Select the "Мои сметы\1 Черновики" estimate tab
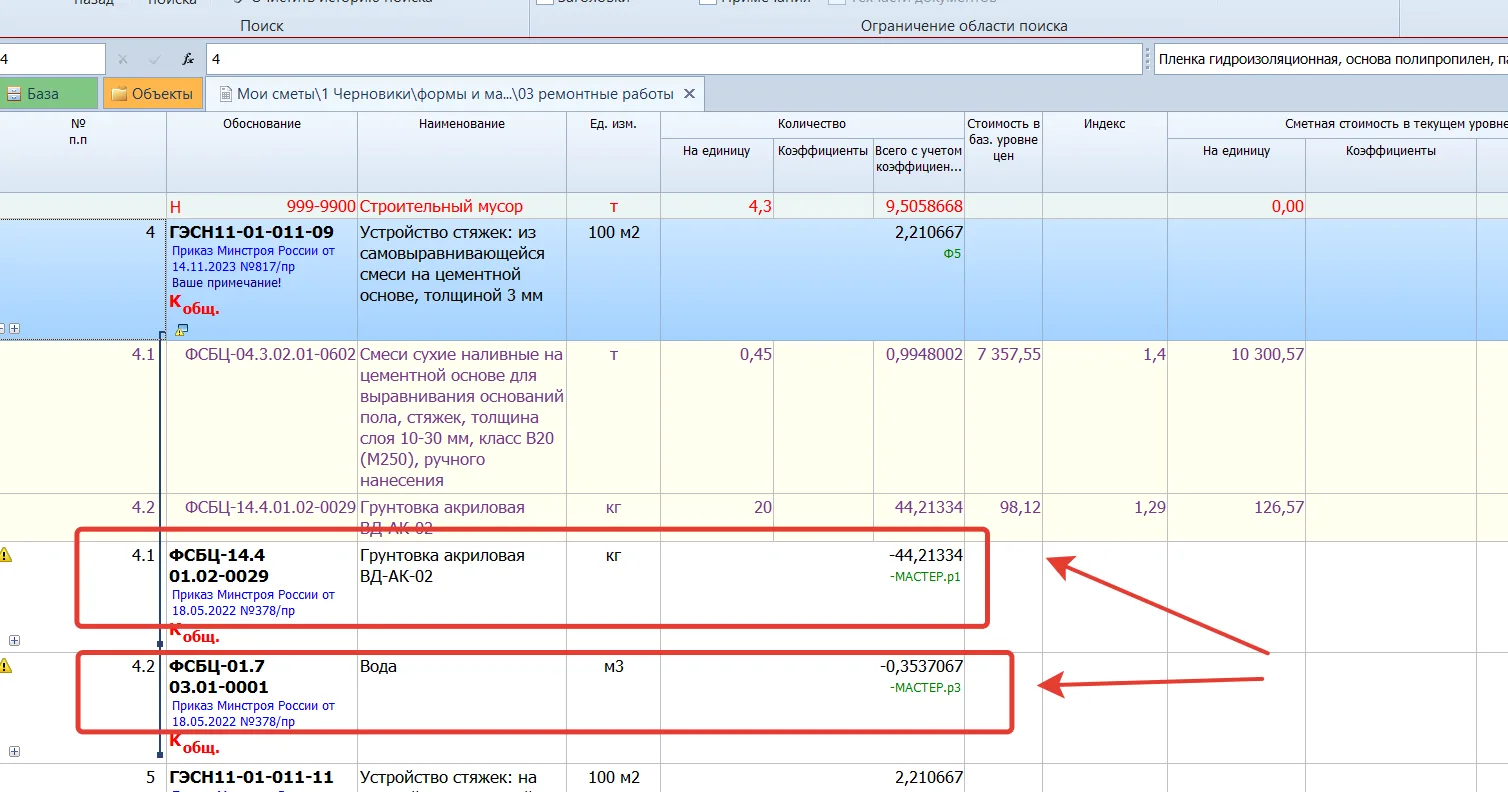This screenshot has height=792, width=1508. tap(455, 94)
